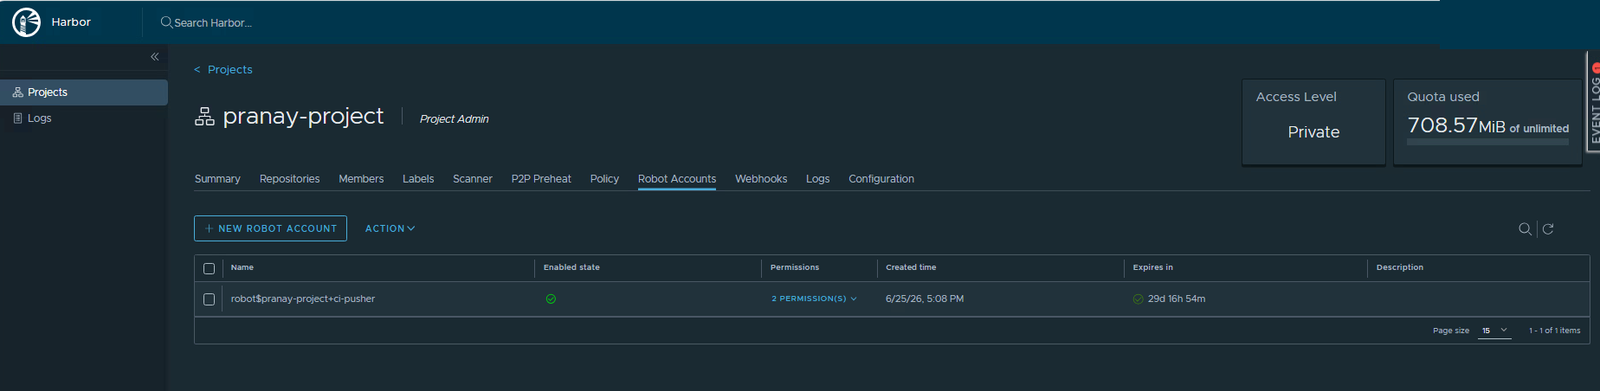1600x391 pixels.
Task: Click the created time 6/25/26, 5:08 PM
Action: (x=925, y=299)
